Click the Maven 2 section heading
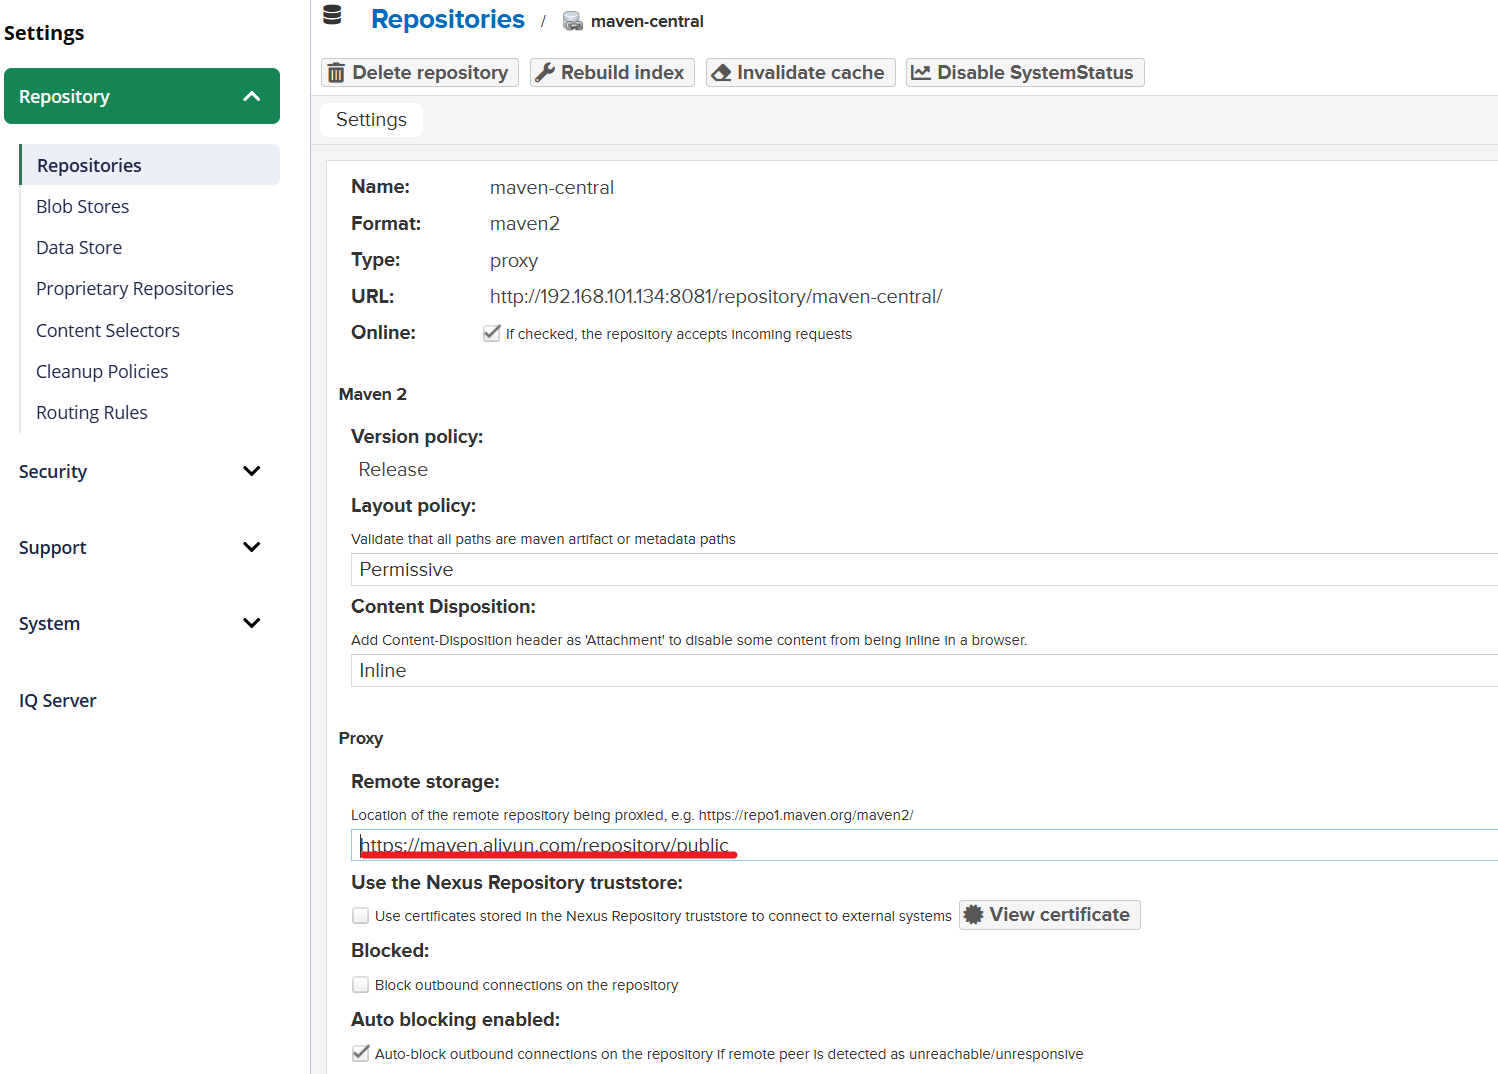Viewport: 1498px width, 1074px height. tap(373, 394)
